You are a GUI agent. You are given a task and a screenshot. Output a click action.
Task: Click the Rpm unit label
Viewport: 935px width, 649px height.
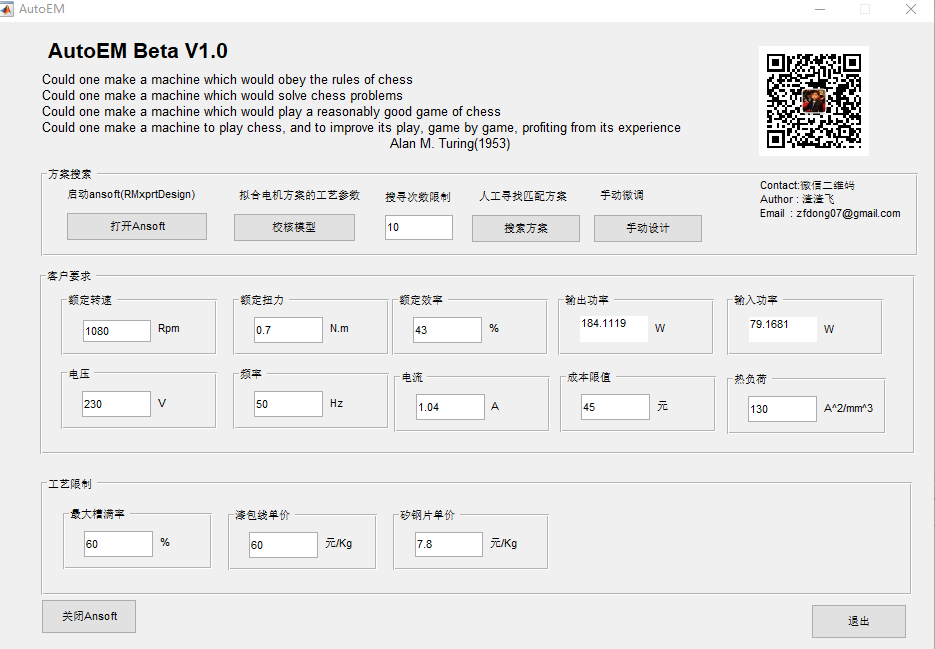[169, 329]
